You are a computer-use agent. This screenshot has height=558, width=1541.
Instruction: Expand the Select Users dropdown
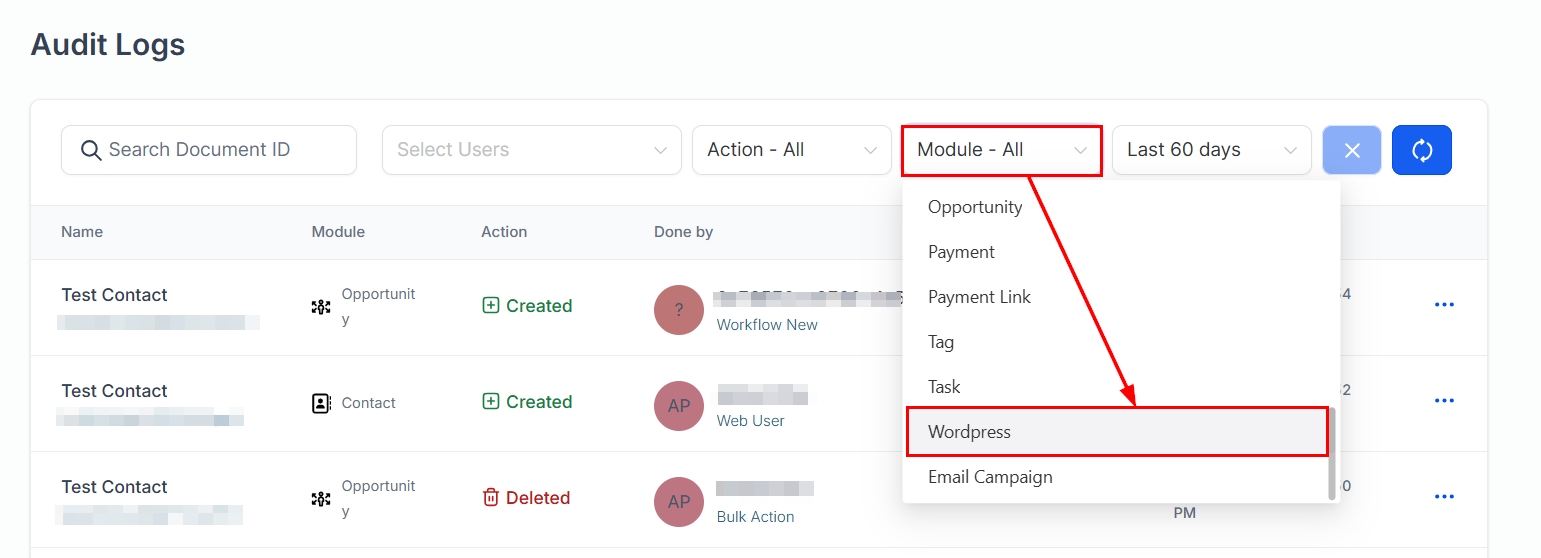coord(531,150)
